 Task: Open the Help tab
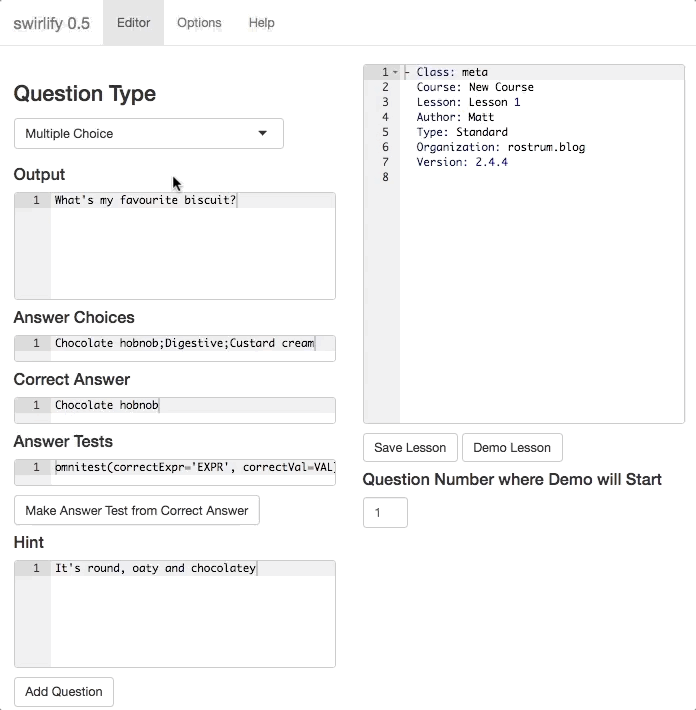(261, 23)
